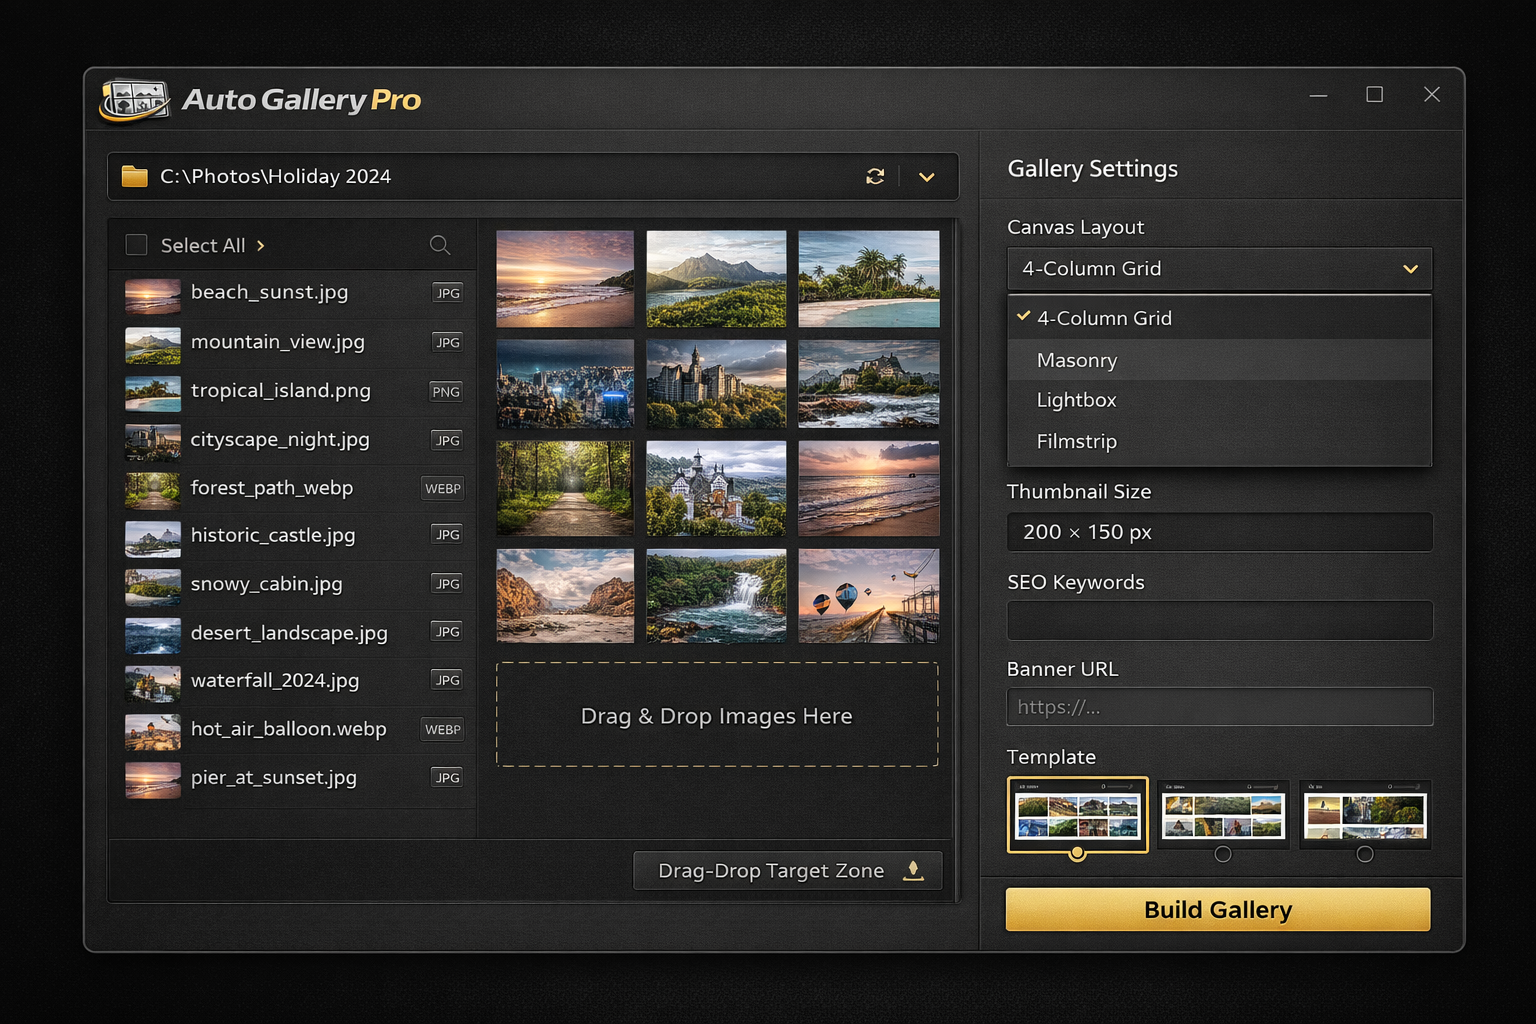Click the JPG badge beside beach_sunst.jpg
This screenshot has width=1536, height=1024.
tap(447, 292)
